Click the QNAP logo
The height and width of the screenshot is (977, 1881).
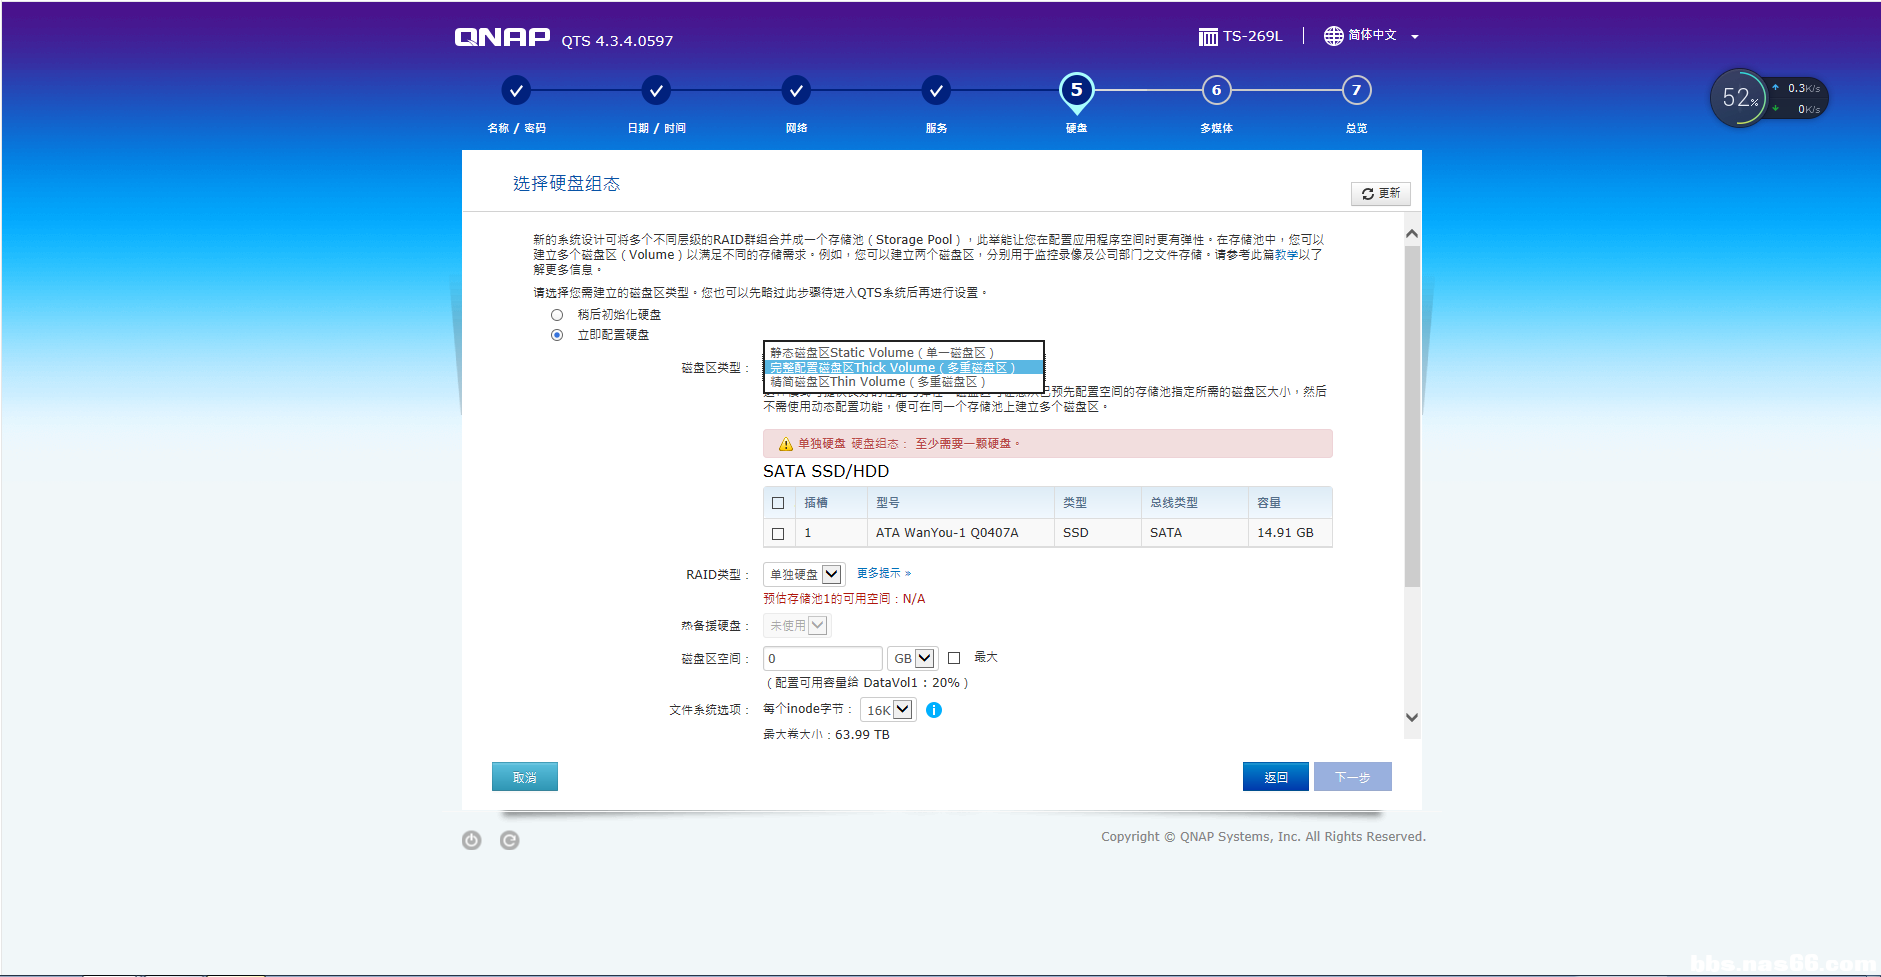point(500,35)
